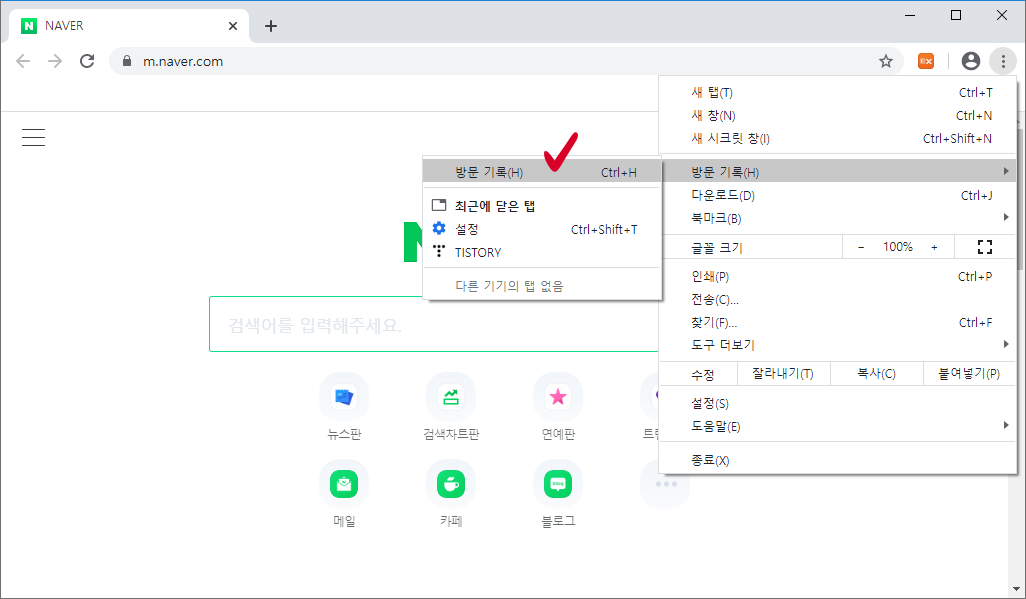Viewport: 1026px width, 599px height.
Task: Open the 블로그 icon
Action: (x=558, y=484)
